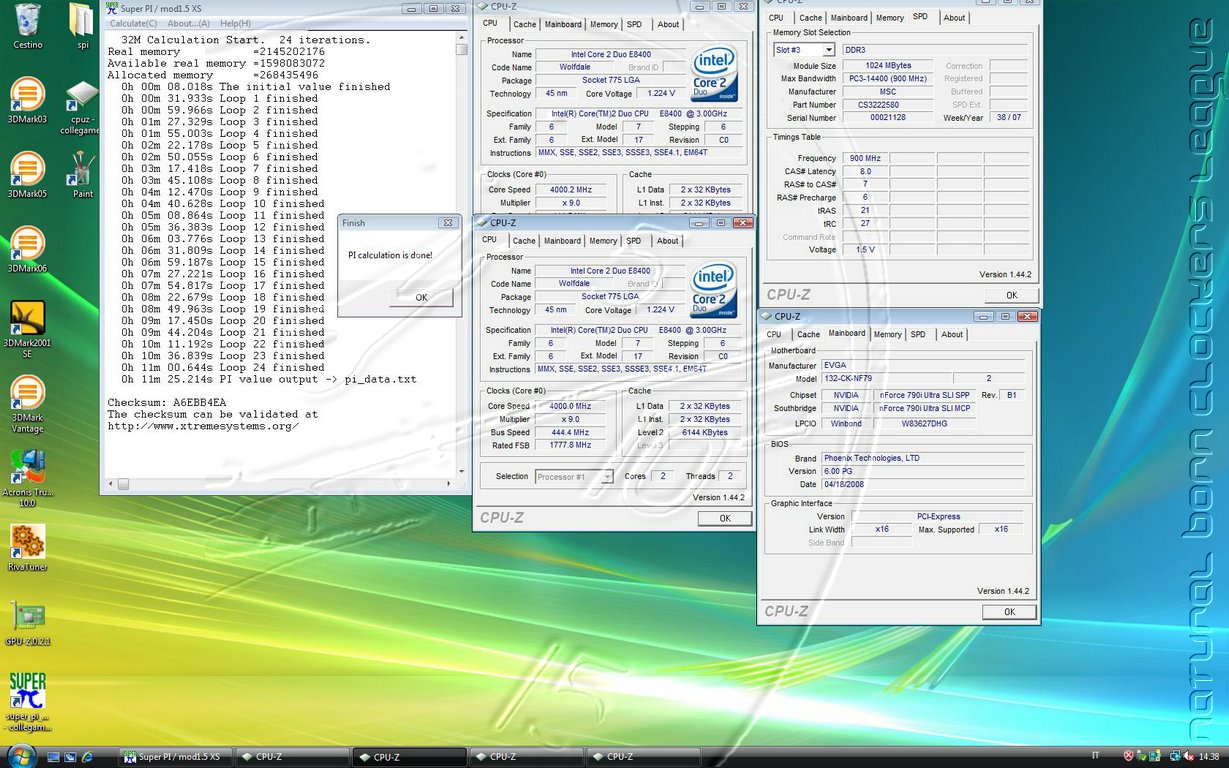
Task: Click the Super PI title bar icon
Action: [111, 9]
